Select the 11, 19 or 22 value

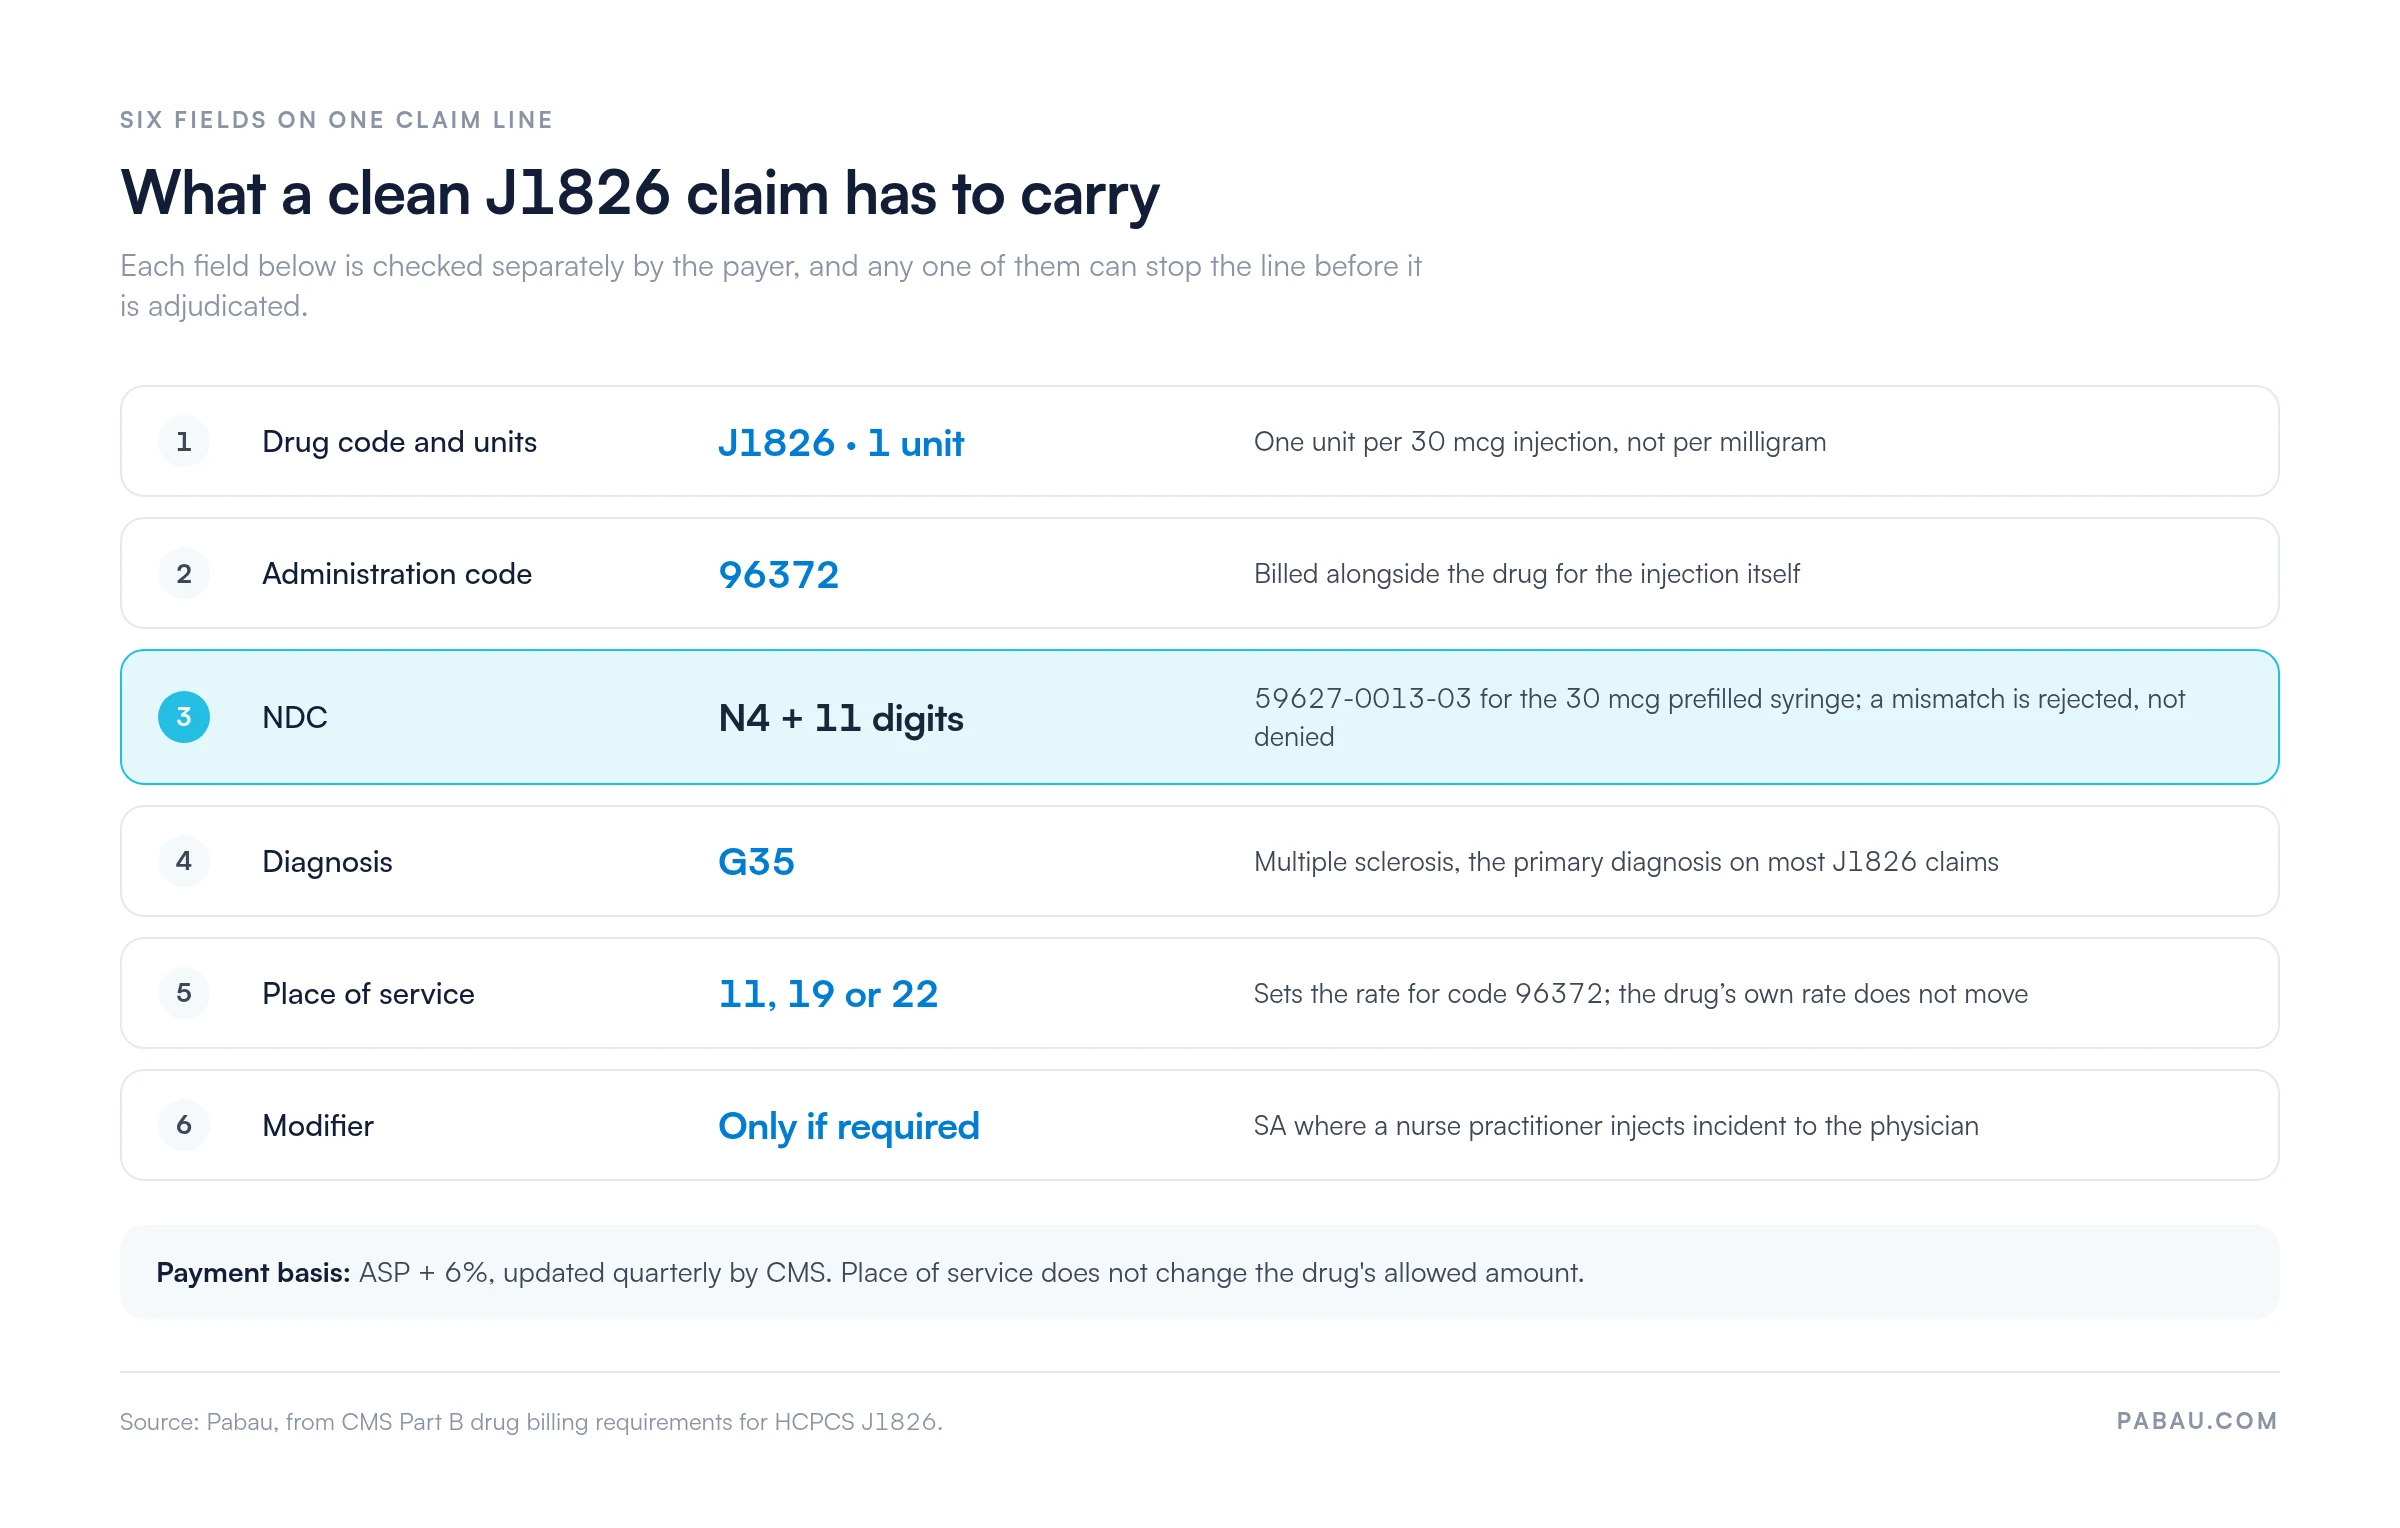click(x=828, y=994)
